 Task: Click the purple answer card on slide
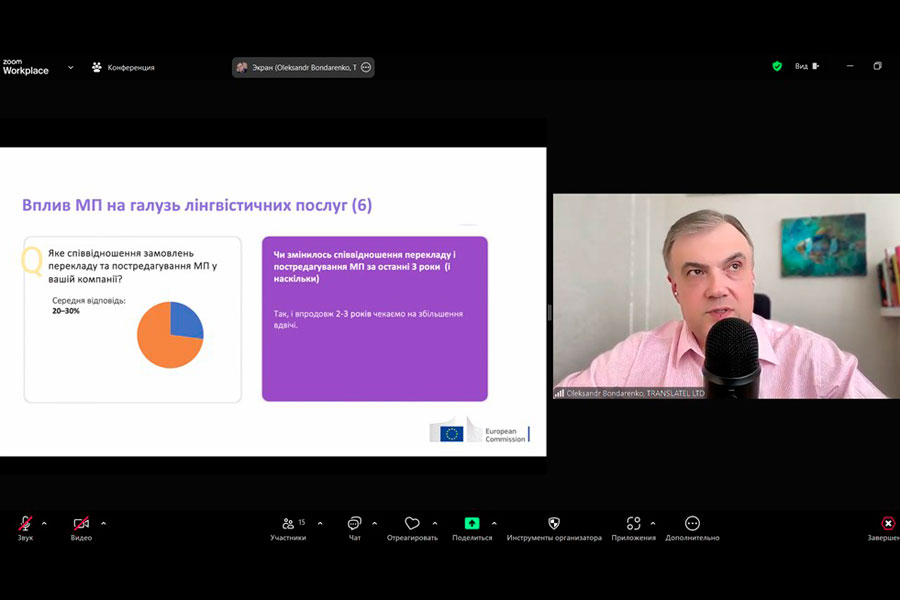tap(375, 319)
